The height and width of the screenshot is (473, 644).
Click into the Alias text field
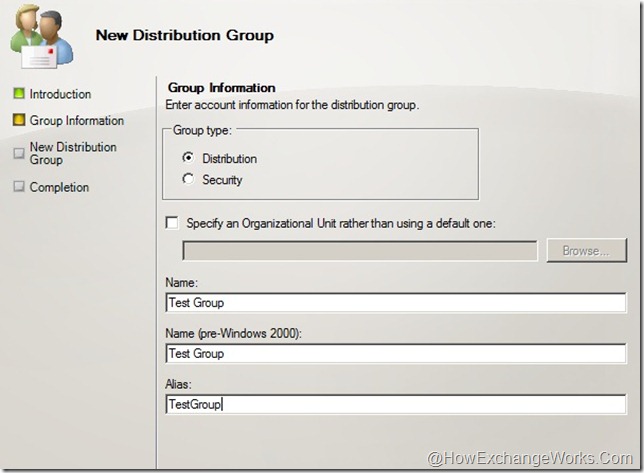[x=396, y=404]
